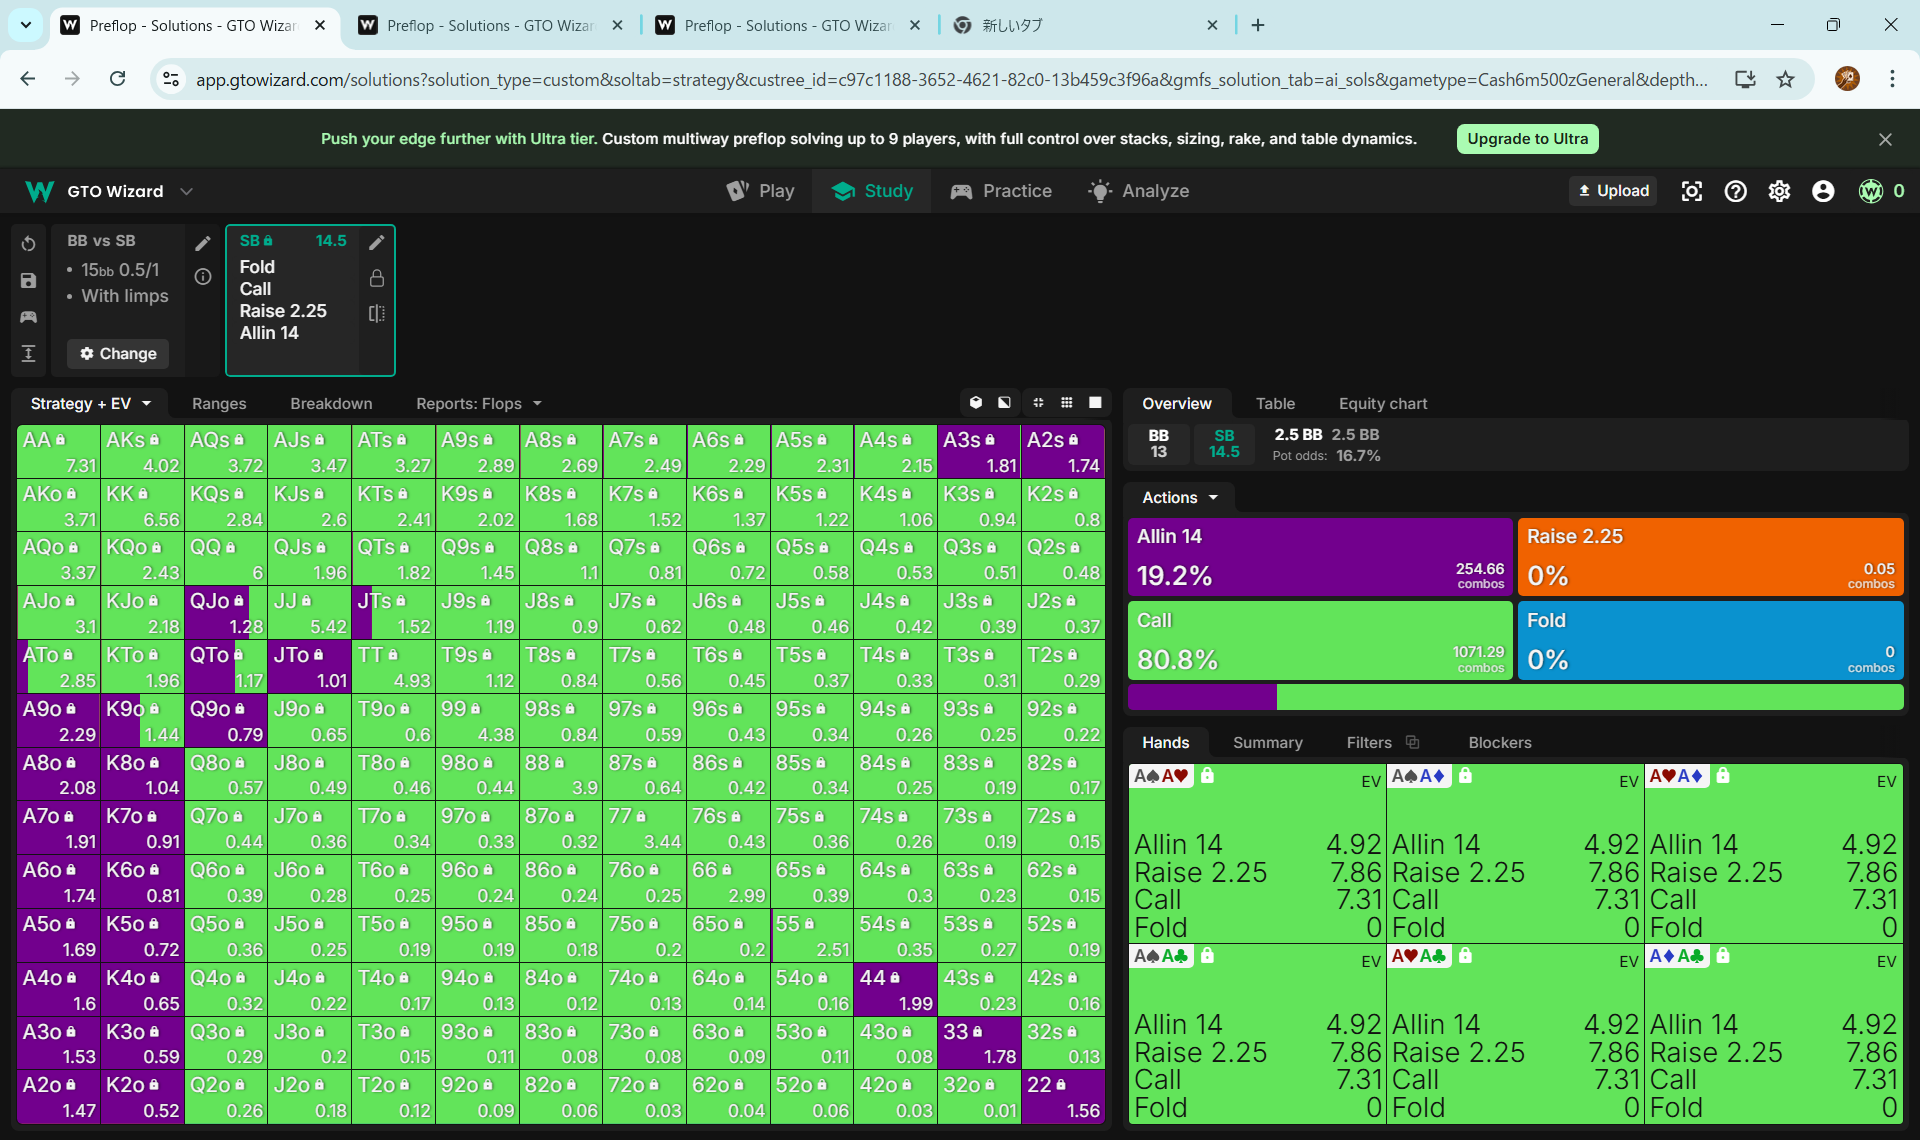Select the AKs cell in hand matrix
The height and width of the screenshot is (1140, 1920).
pos(142,452)
